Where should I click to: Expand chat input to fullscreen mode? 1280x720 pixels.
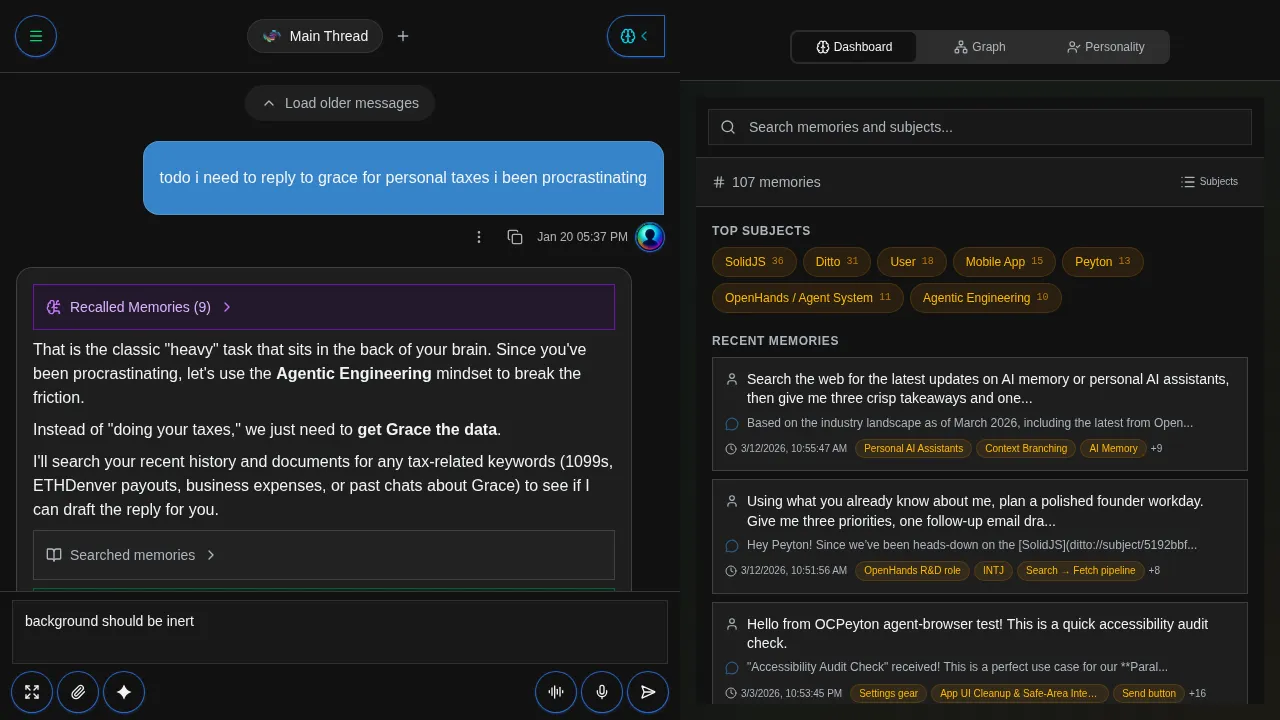pyautogui.click(x=31, y=692)
